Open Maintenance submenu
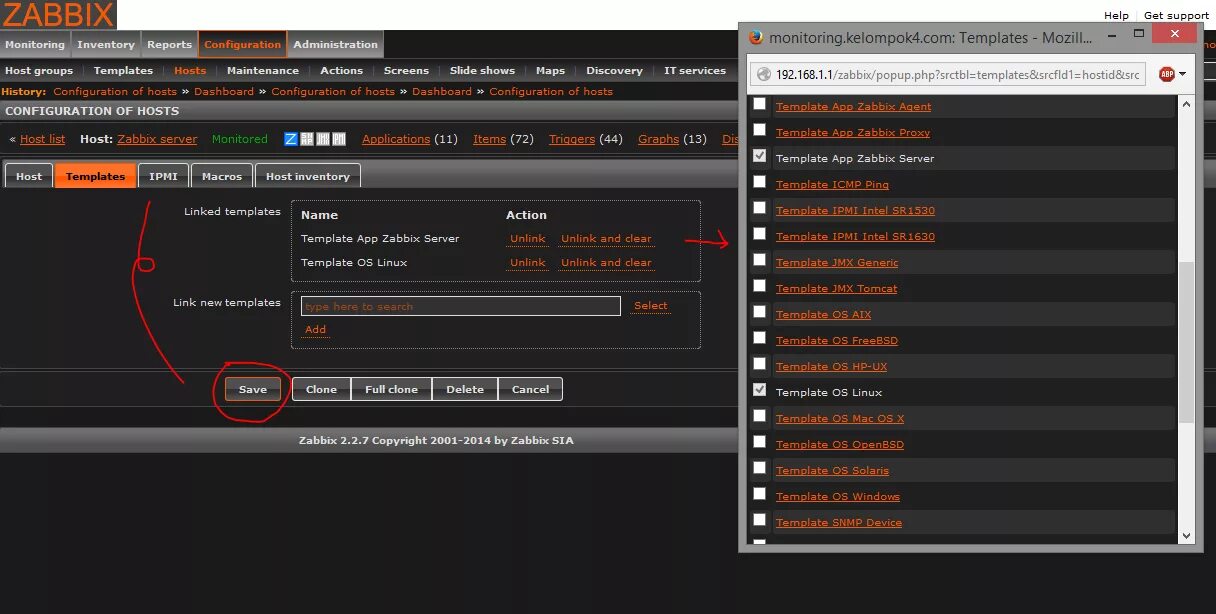This screenshot has height=614, width=1216. click(263, 71)
